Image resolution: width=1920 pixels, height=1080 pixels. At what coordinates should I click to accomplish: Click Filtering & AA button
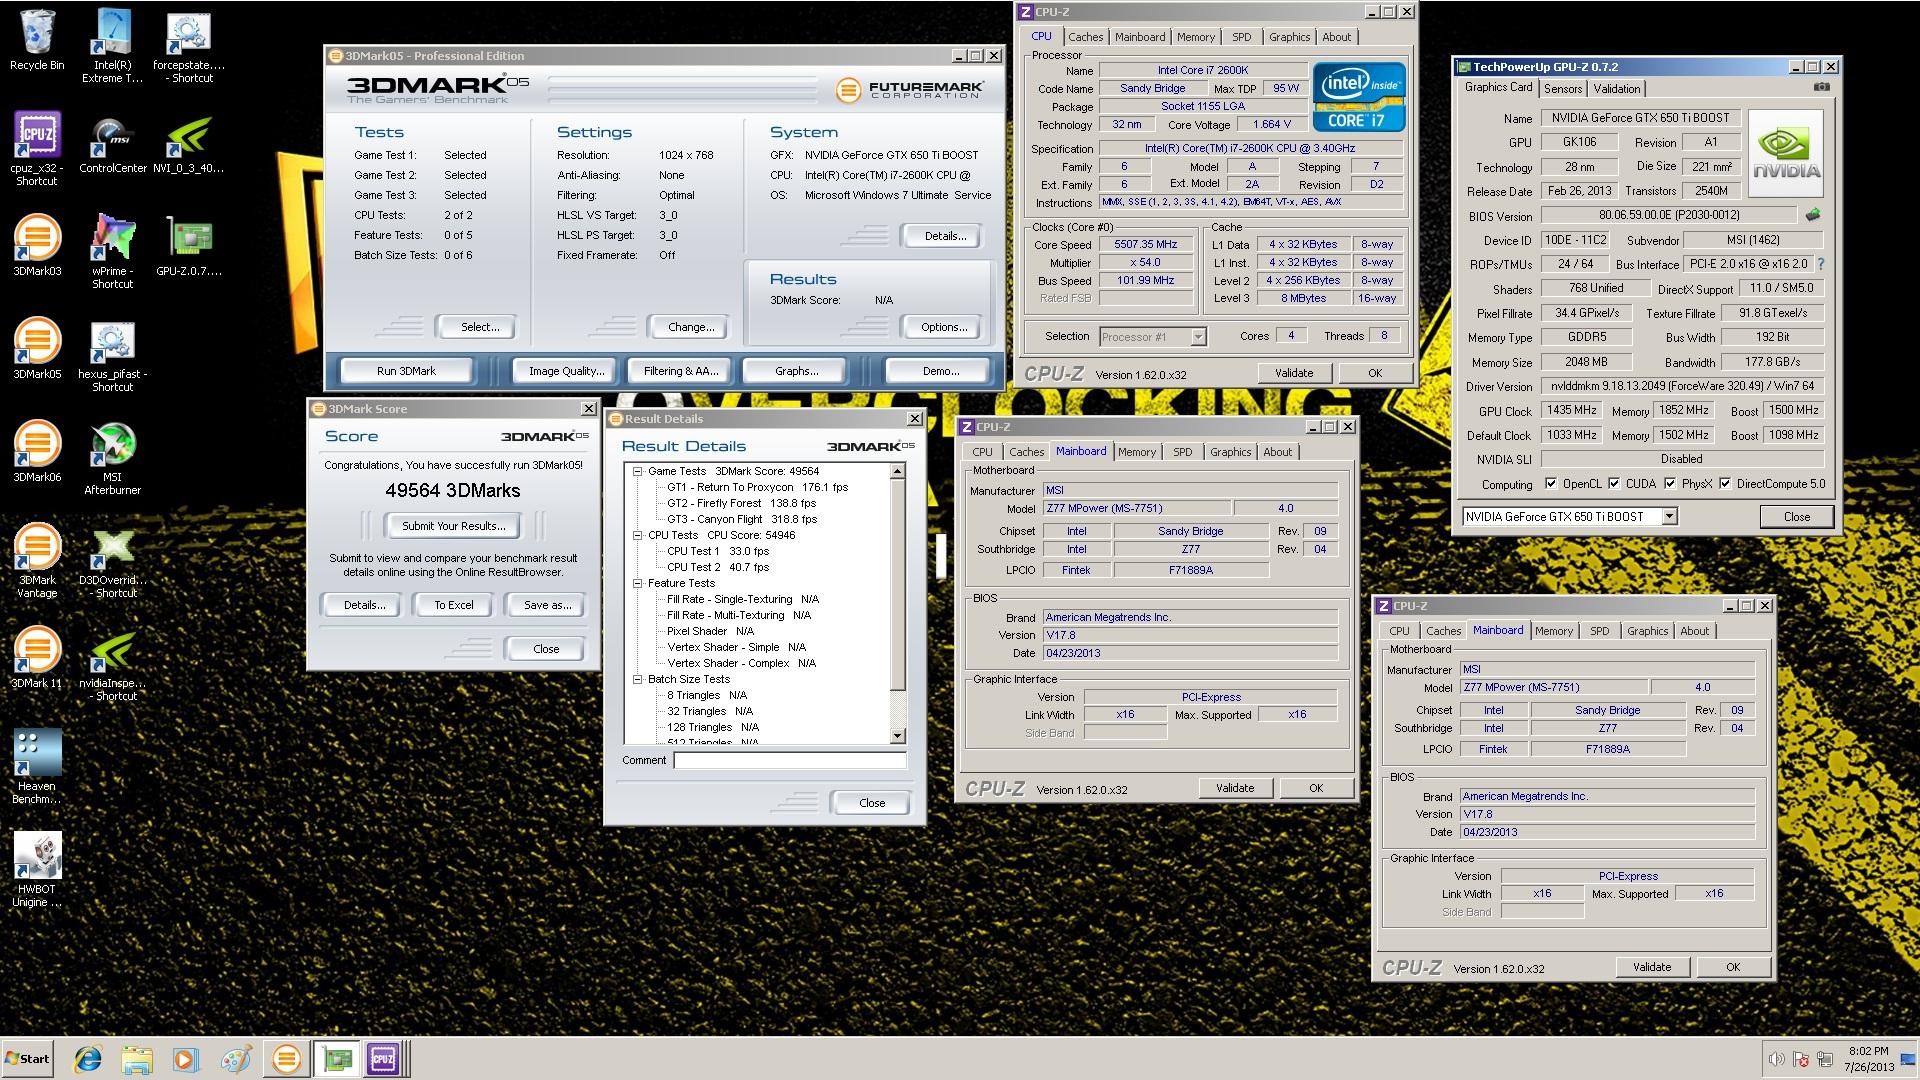point(681,371)
